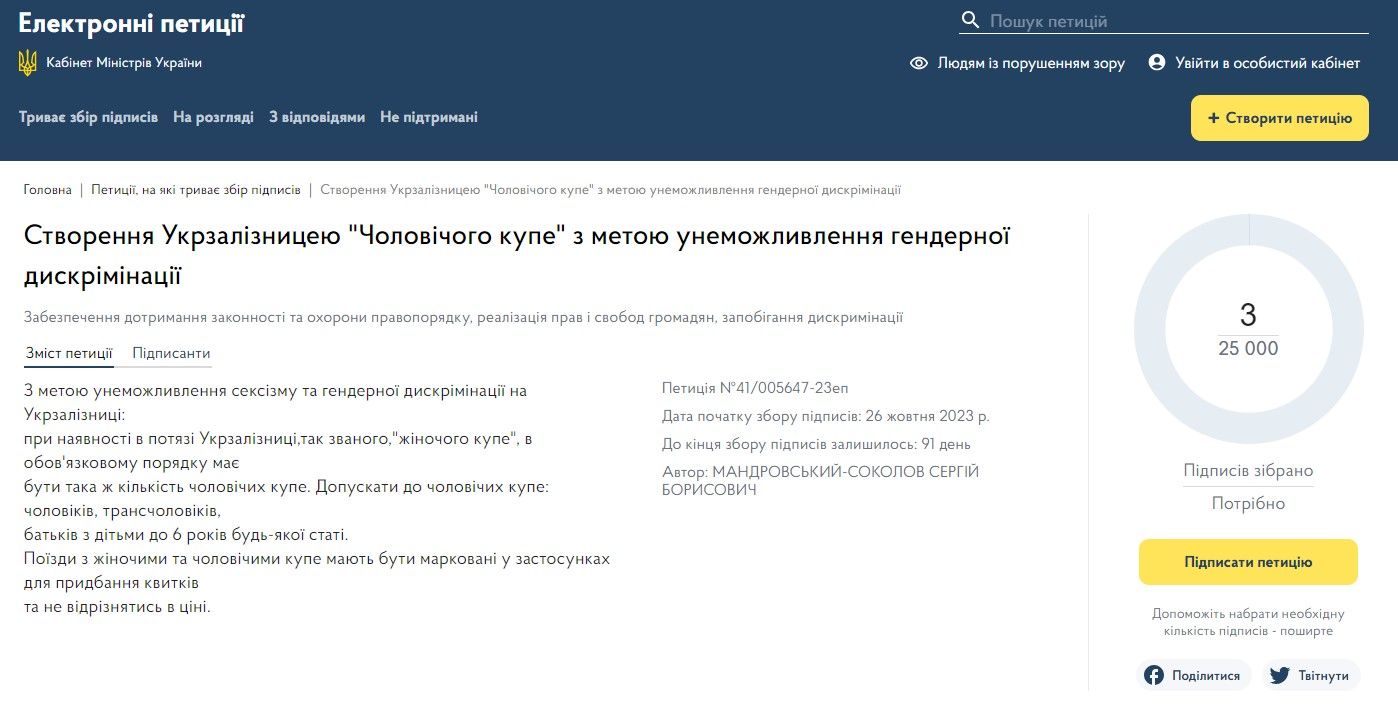Viewport: 1398px width, 727px height.
Task: Switch to the Підписанти tab
Action: (x=171, y=354)
